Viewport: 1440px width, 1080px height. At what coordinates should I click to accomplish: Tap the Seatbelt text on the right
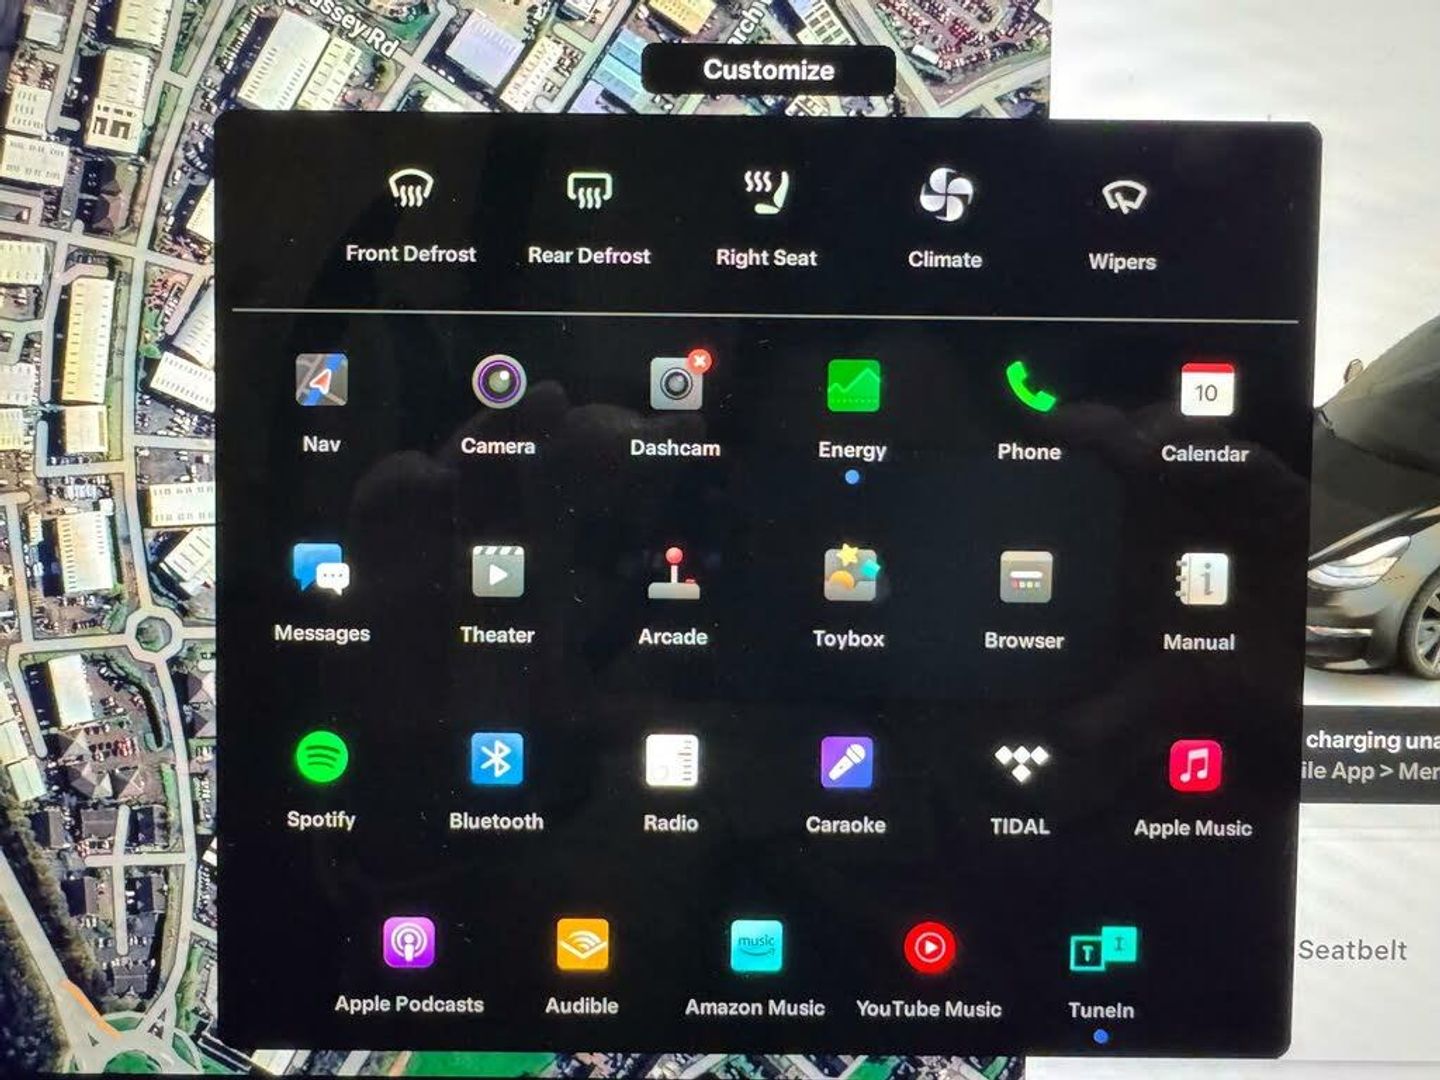click(x=1352, y=950)
